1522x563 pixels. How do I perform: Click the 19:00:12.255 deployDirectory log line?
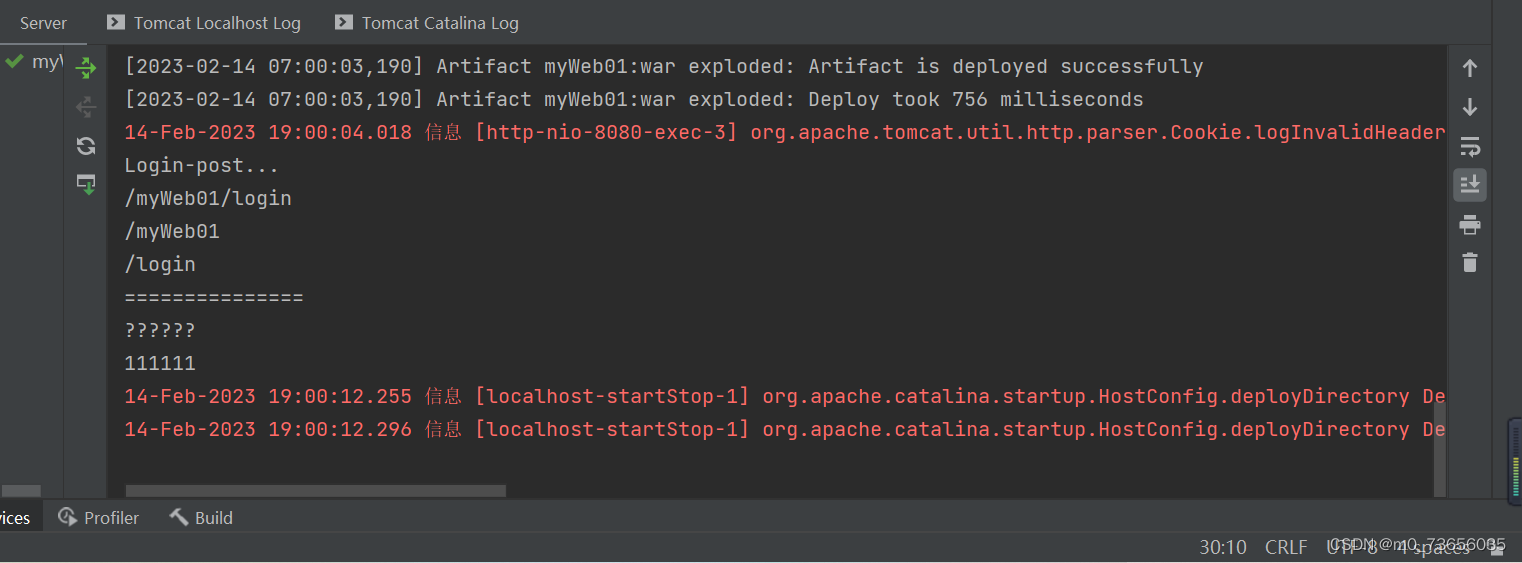(785, 397)
